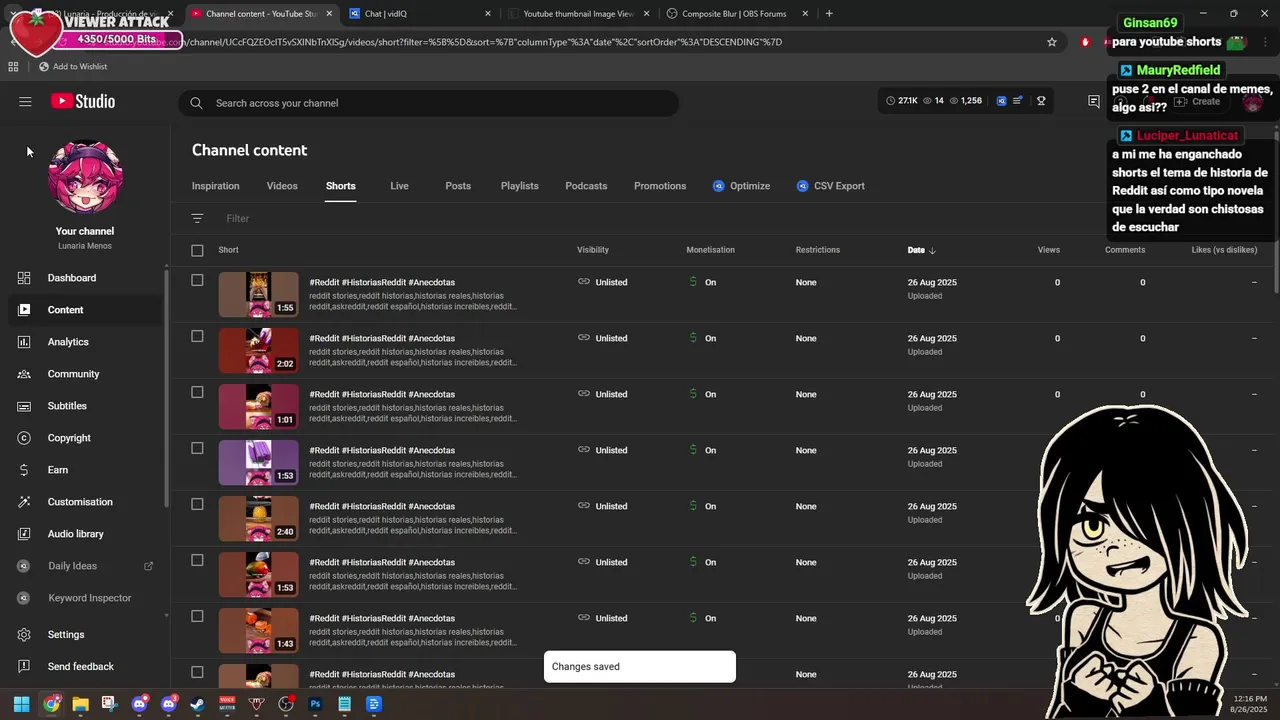Open Steam from the taskbar

coord(198,704)
